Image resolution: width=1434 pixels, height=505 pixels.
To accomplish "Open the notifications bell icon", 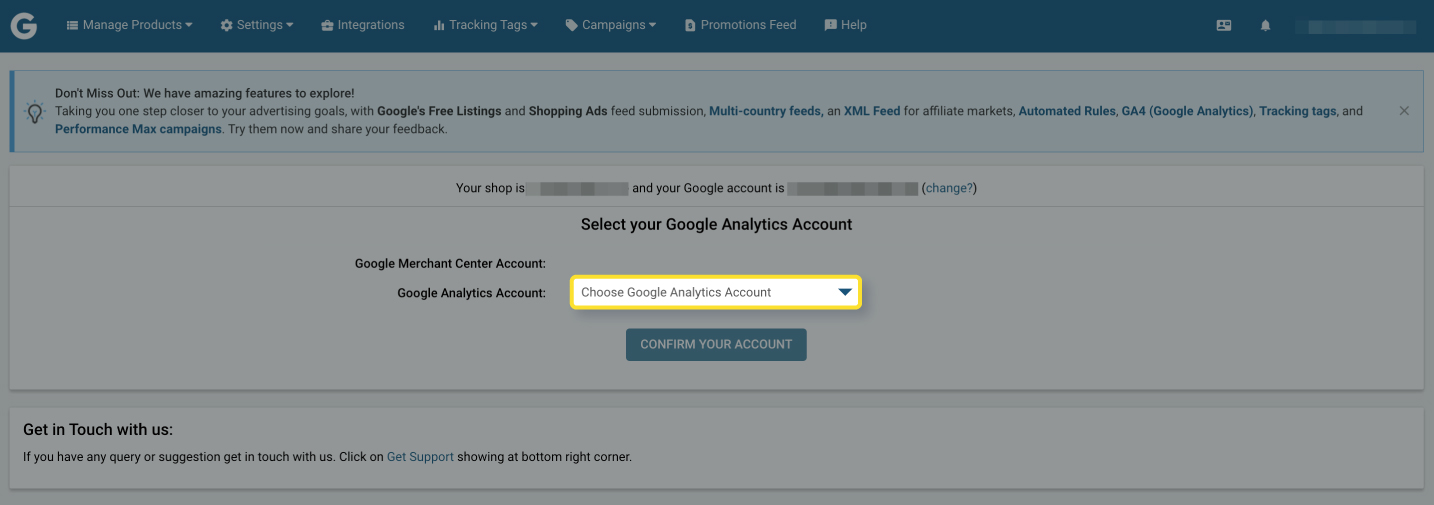I will pyautogui.click(x=1265, y=26).
